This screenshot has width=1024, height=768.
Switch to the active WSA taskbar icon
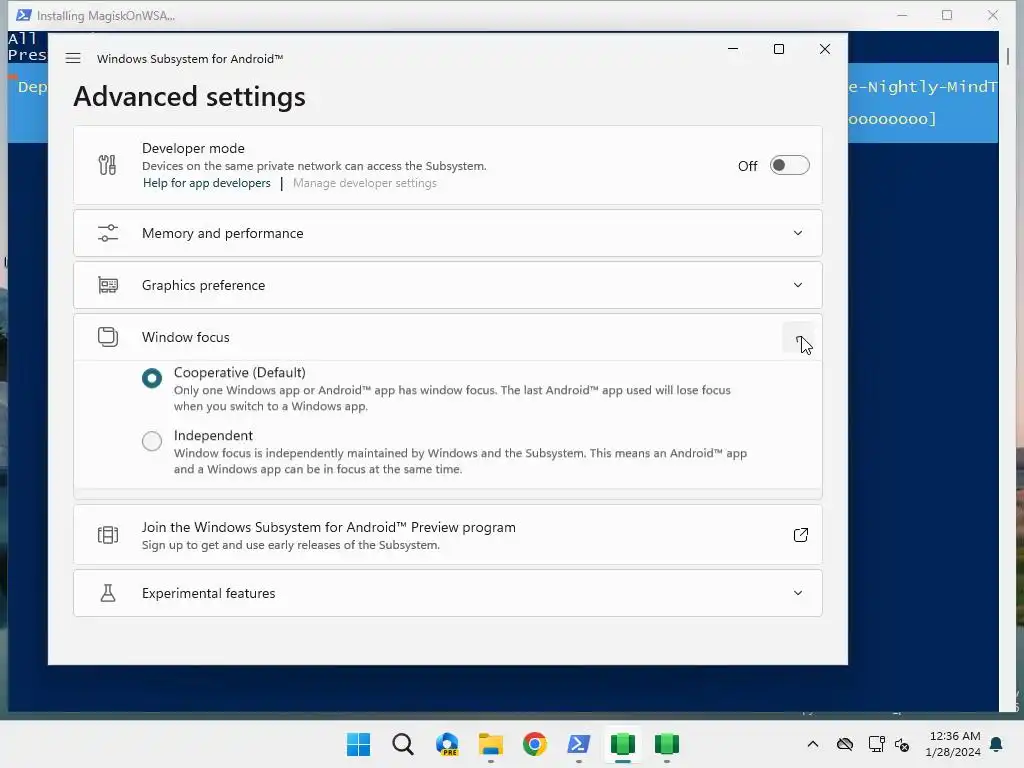point(622,744)
